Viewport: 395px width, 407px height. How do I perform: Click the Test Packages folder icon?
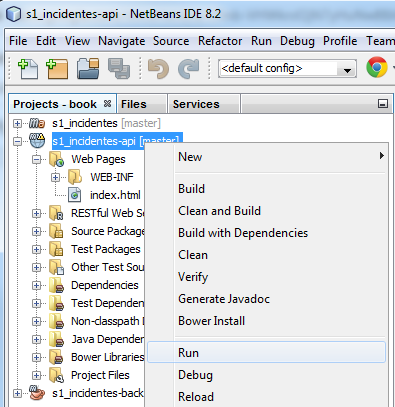(x=56, y=249)
